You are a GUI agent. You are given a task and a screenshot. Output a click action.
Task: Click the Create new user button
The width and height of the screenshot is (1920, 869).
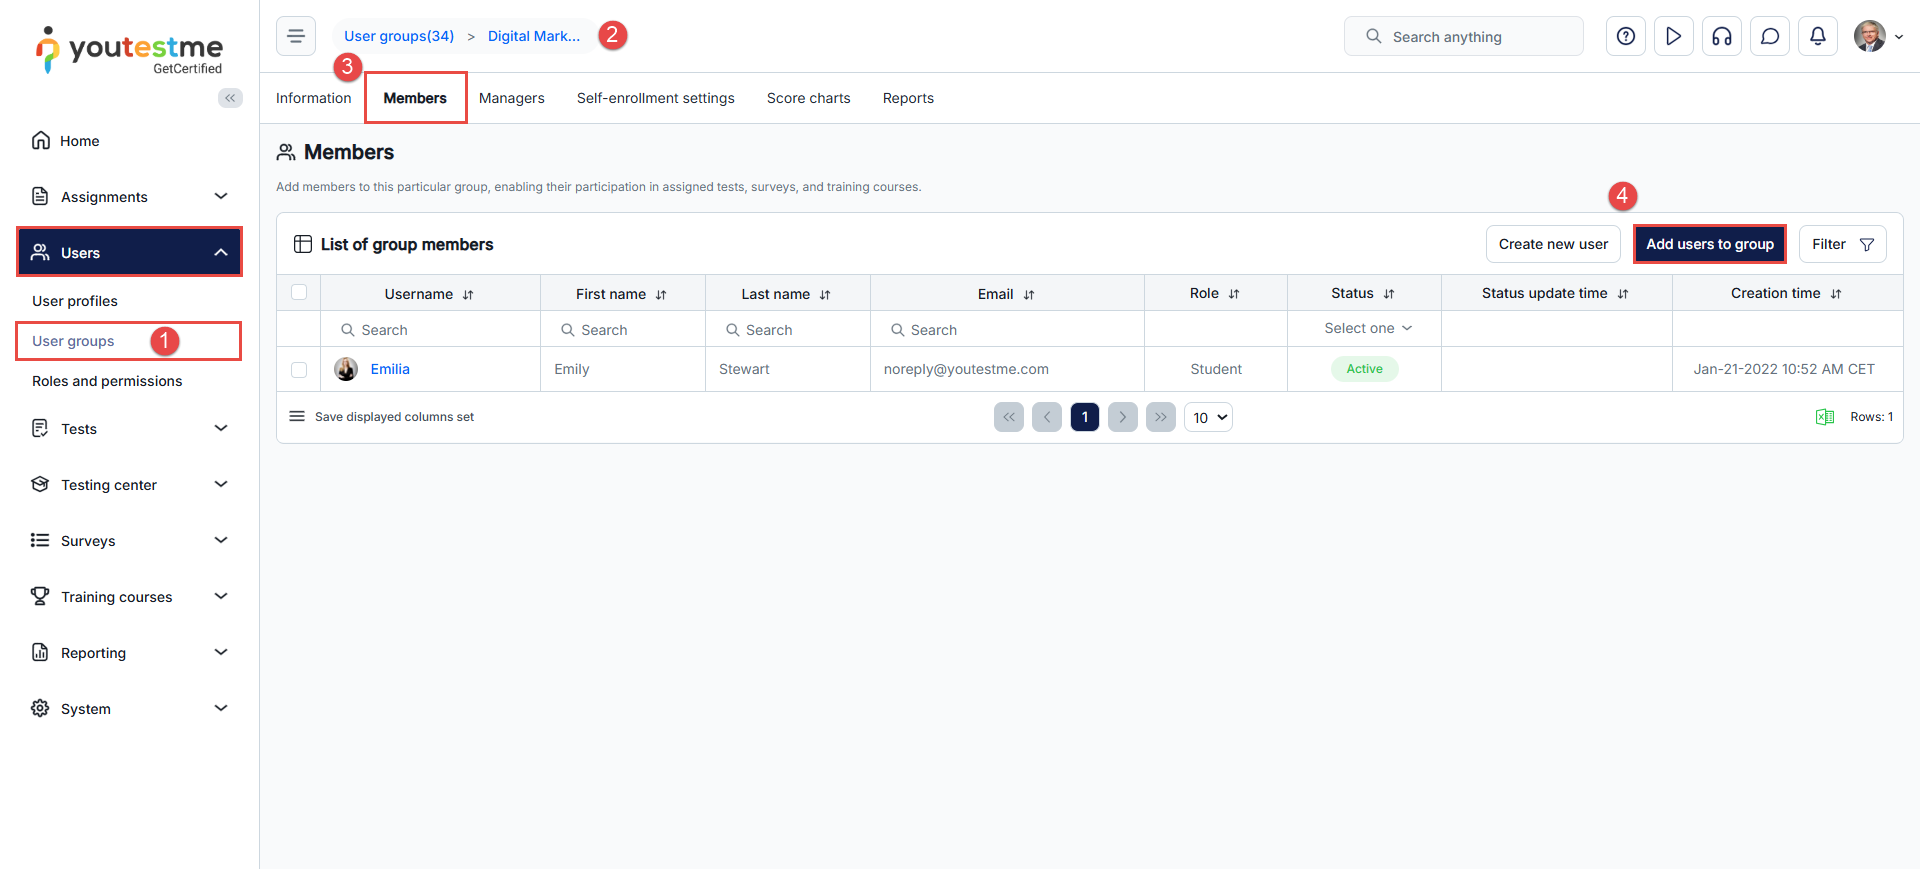point(1552,244)
